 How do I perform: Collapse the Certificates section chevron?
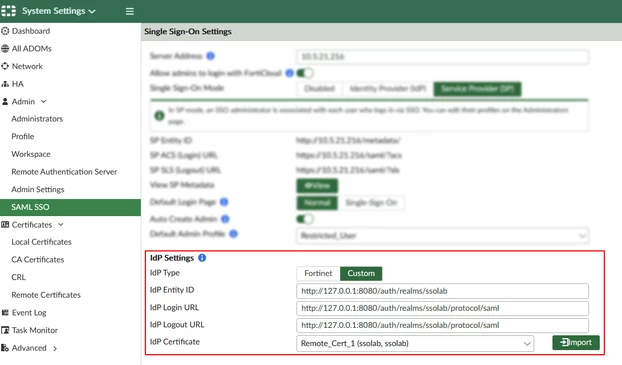click(x=61, y=225)
